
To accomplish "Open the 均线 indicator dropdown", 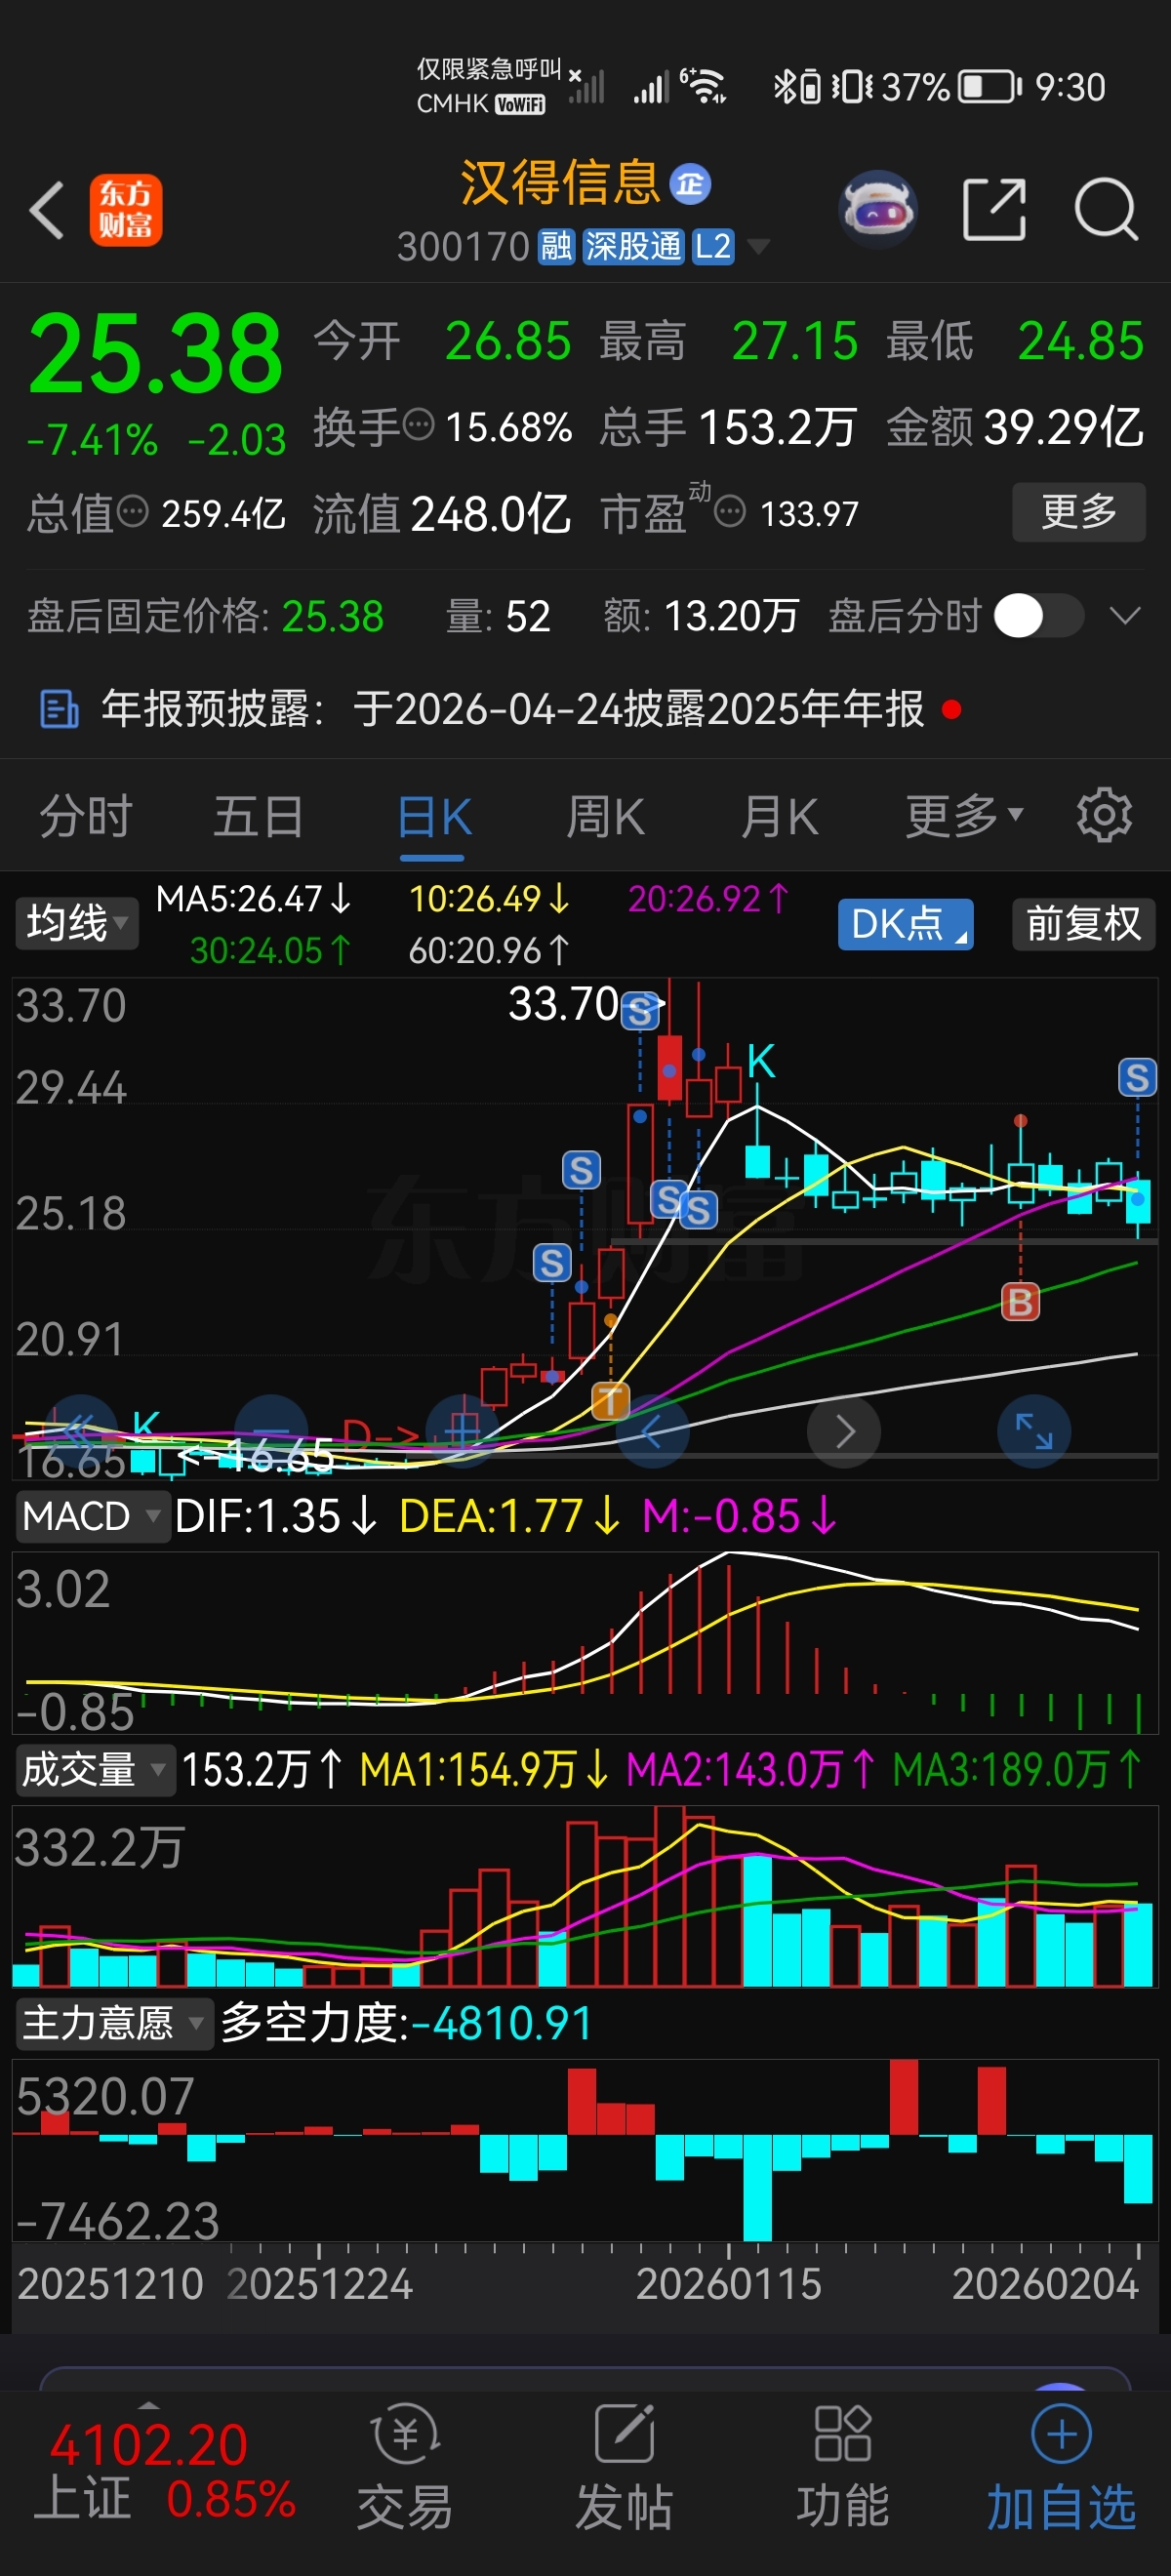I will 76,922.
